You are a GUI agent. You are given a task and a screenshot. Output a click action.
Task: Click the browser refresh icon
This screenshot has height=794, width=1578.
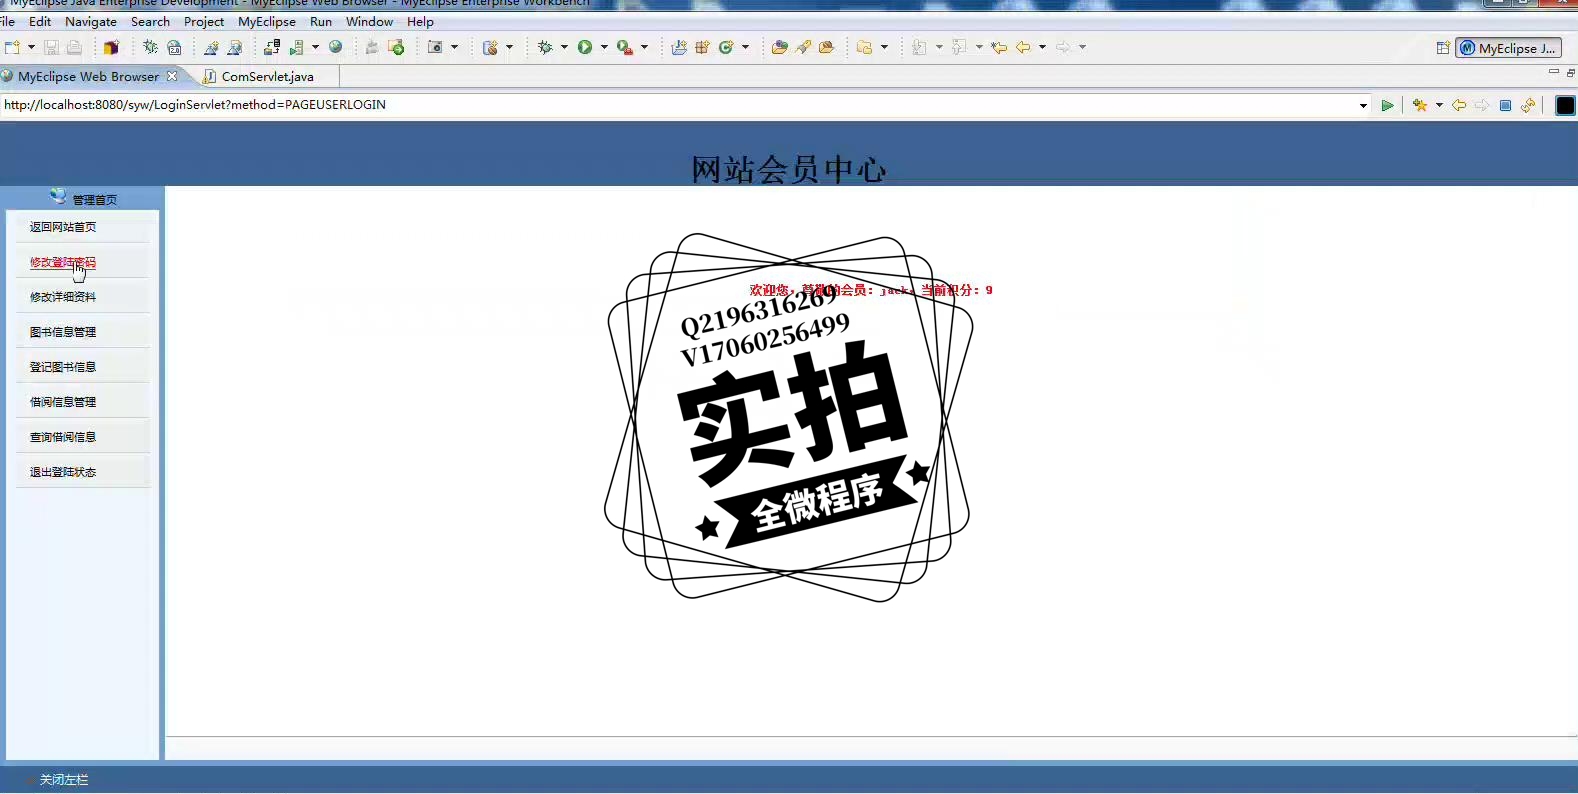tap(1528, 105)
